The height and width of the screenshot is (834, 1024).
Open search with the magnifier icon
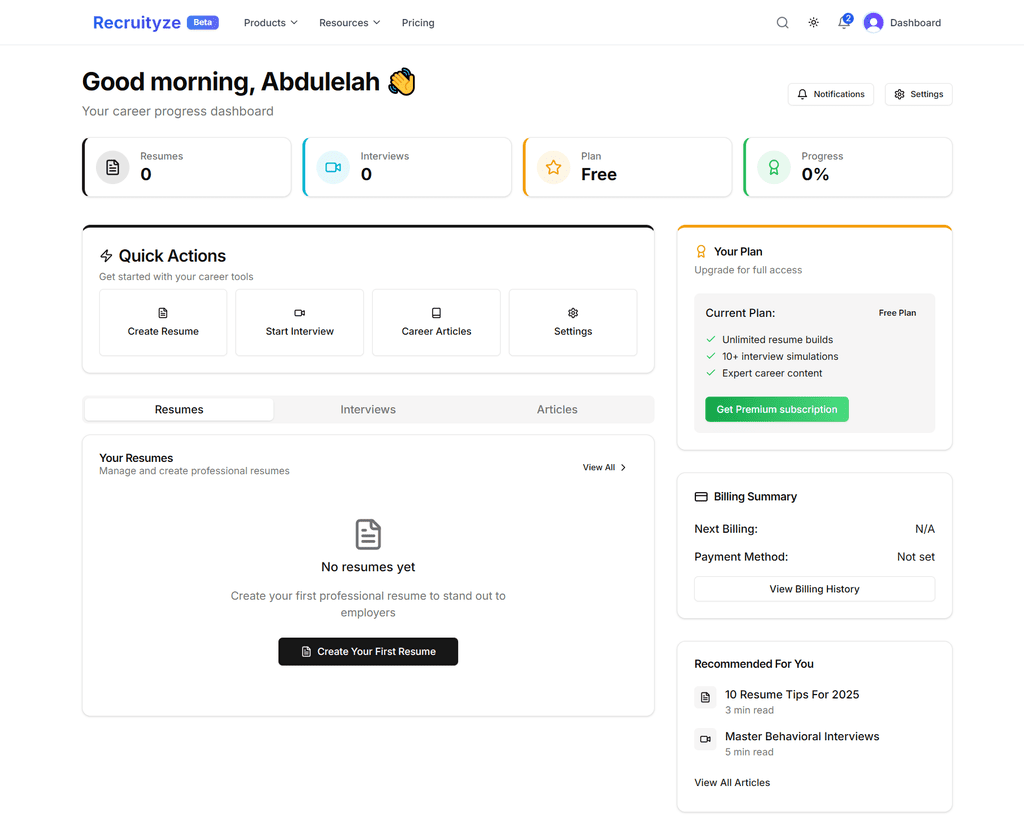click(783, 23)
